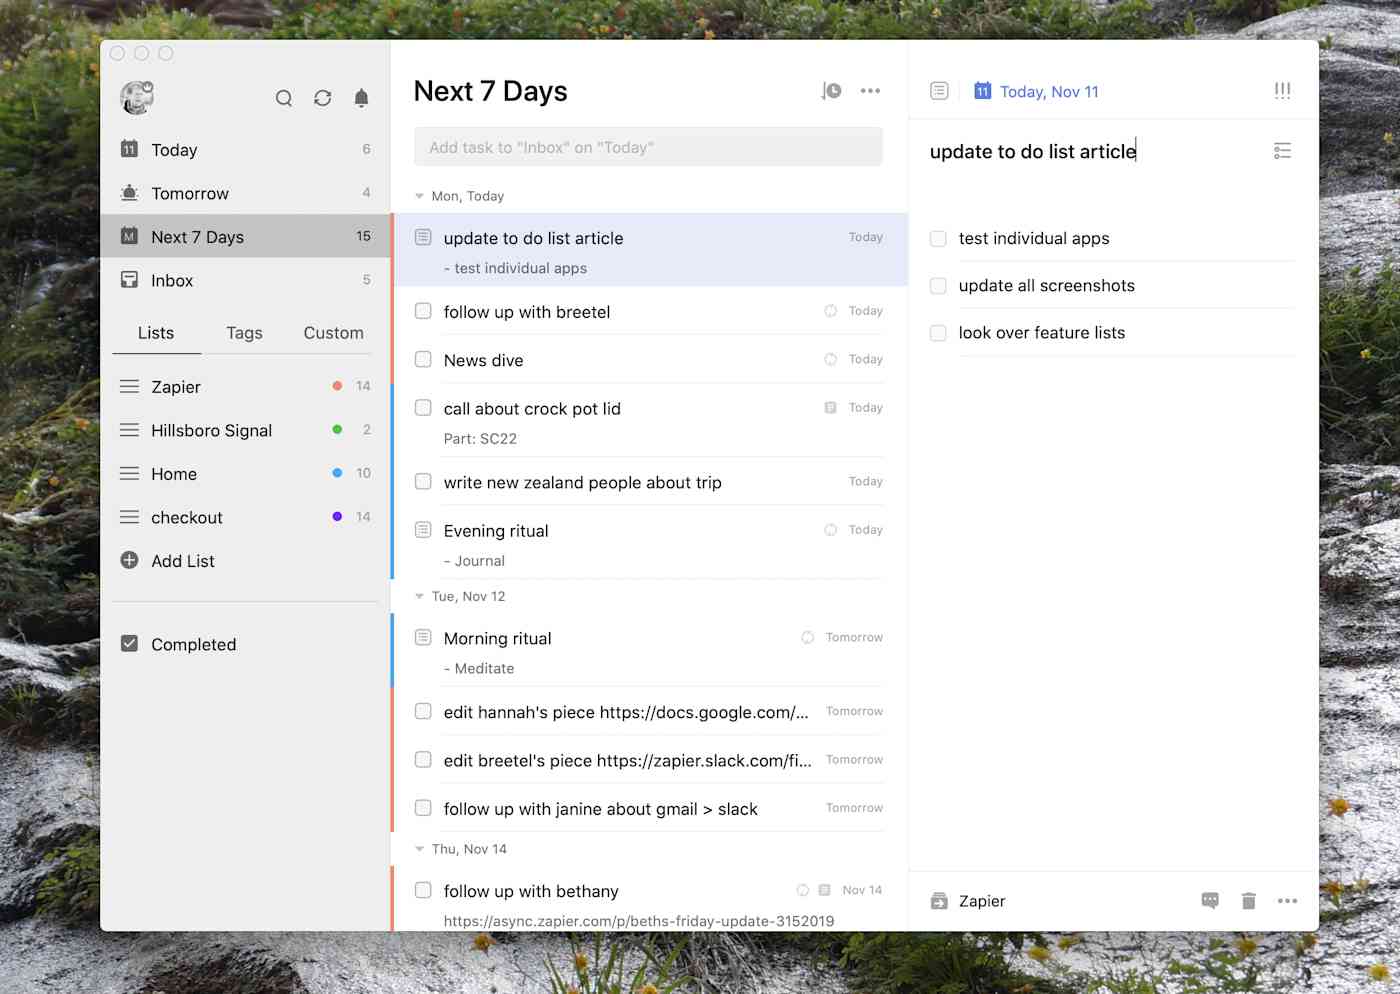Image resolution: width=1400 pixels, height=994 pixels.
Task: Open the comments speech bubble icon
Action: point(1210,901)
